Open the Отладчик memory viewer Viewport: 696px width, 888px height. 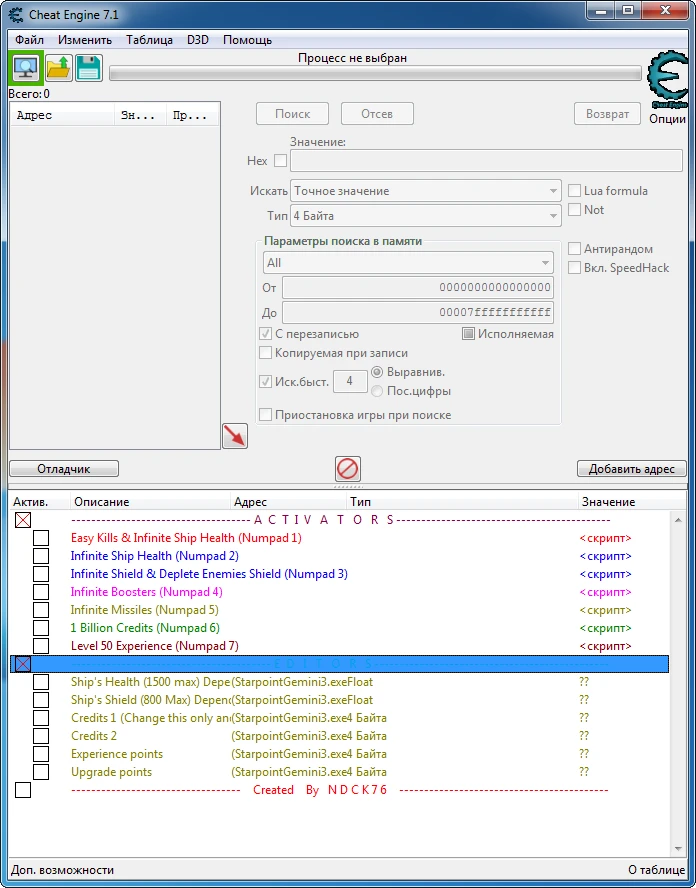coord(64,469)
